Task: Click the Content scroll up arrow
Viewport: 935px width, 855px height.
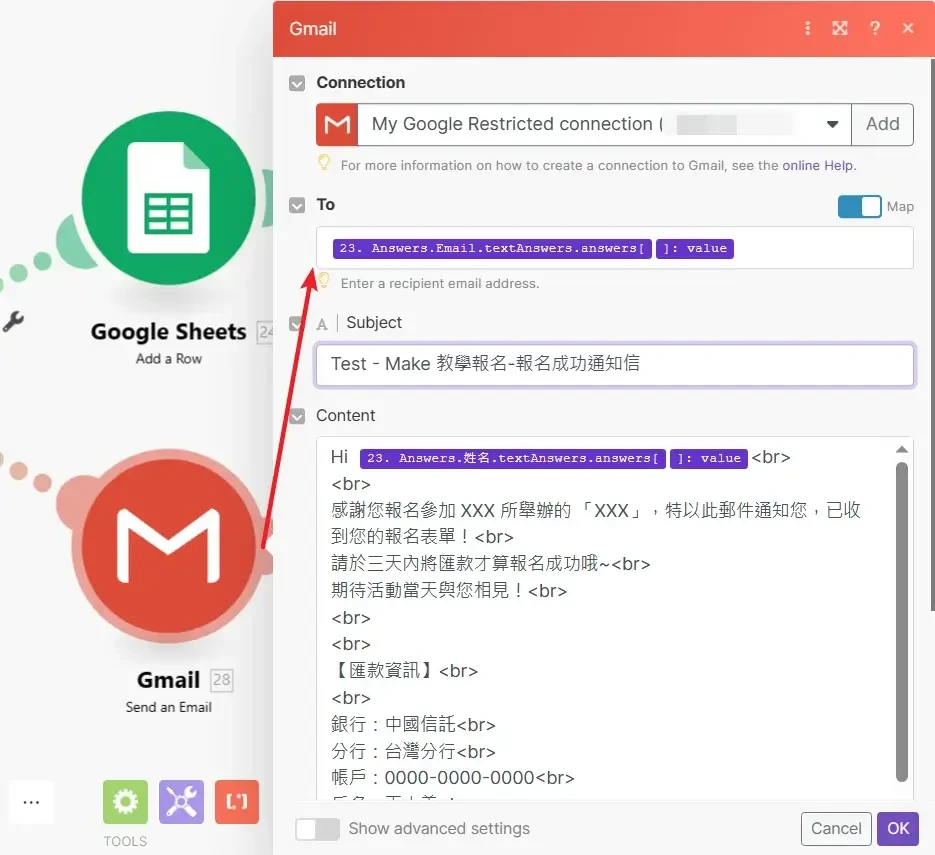Action: 902,450
